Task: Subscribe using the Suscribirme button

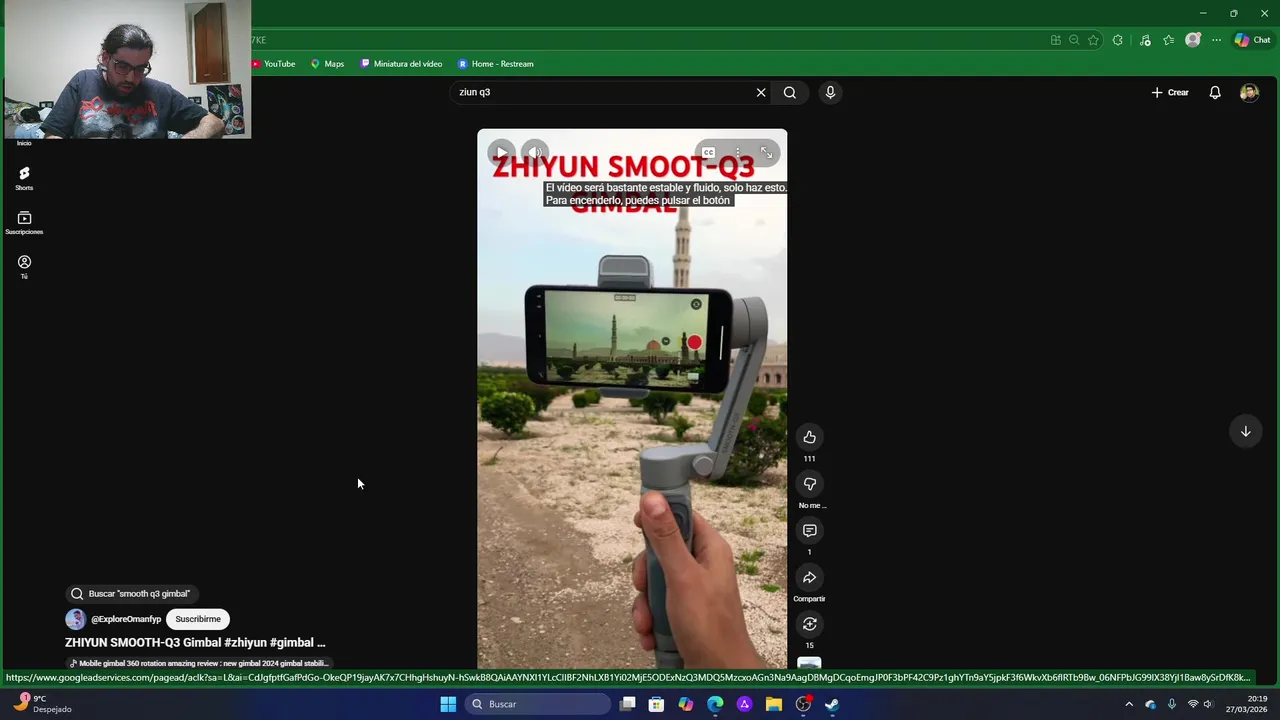Action: tap(198, 619)
